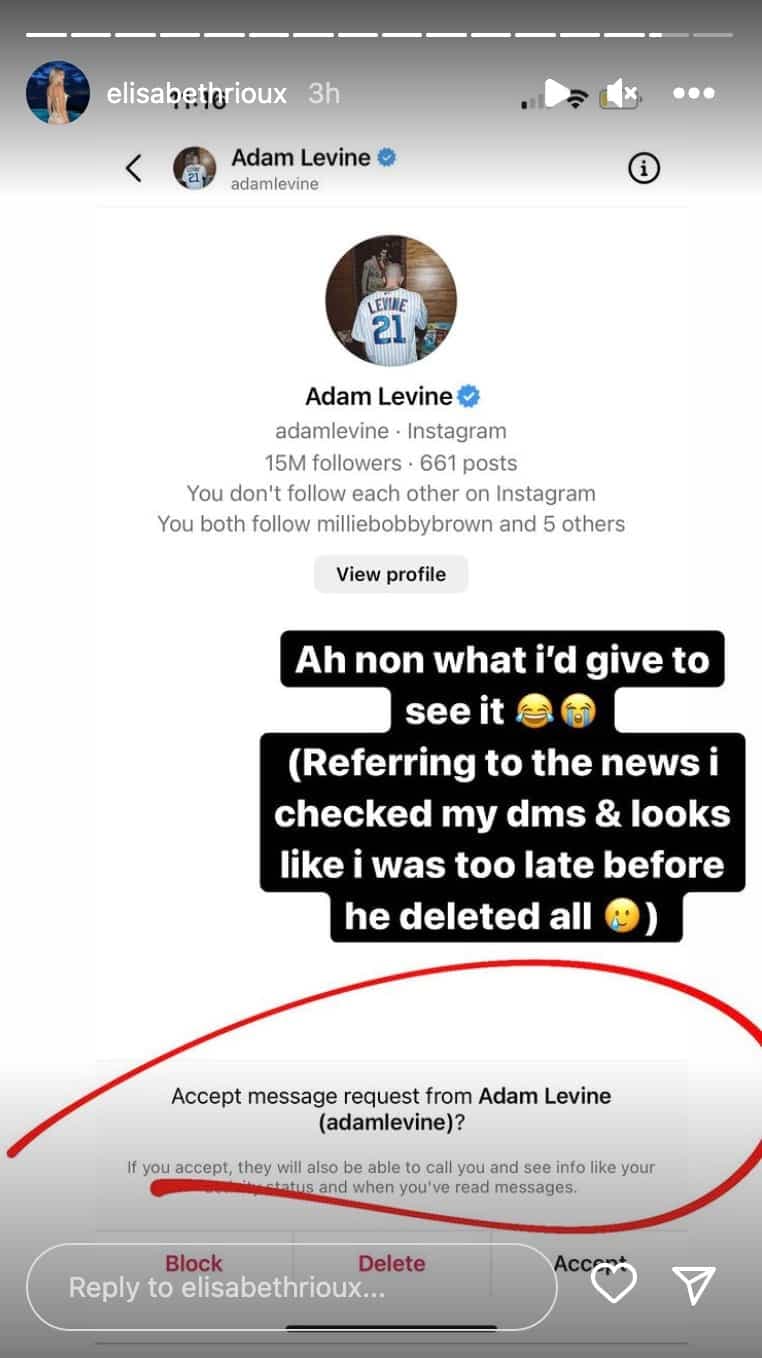This screenshot has height=1358, width=762.
Task: Jump to the first story progress segment
Action: (x=46, y=35)
